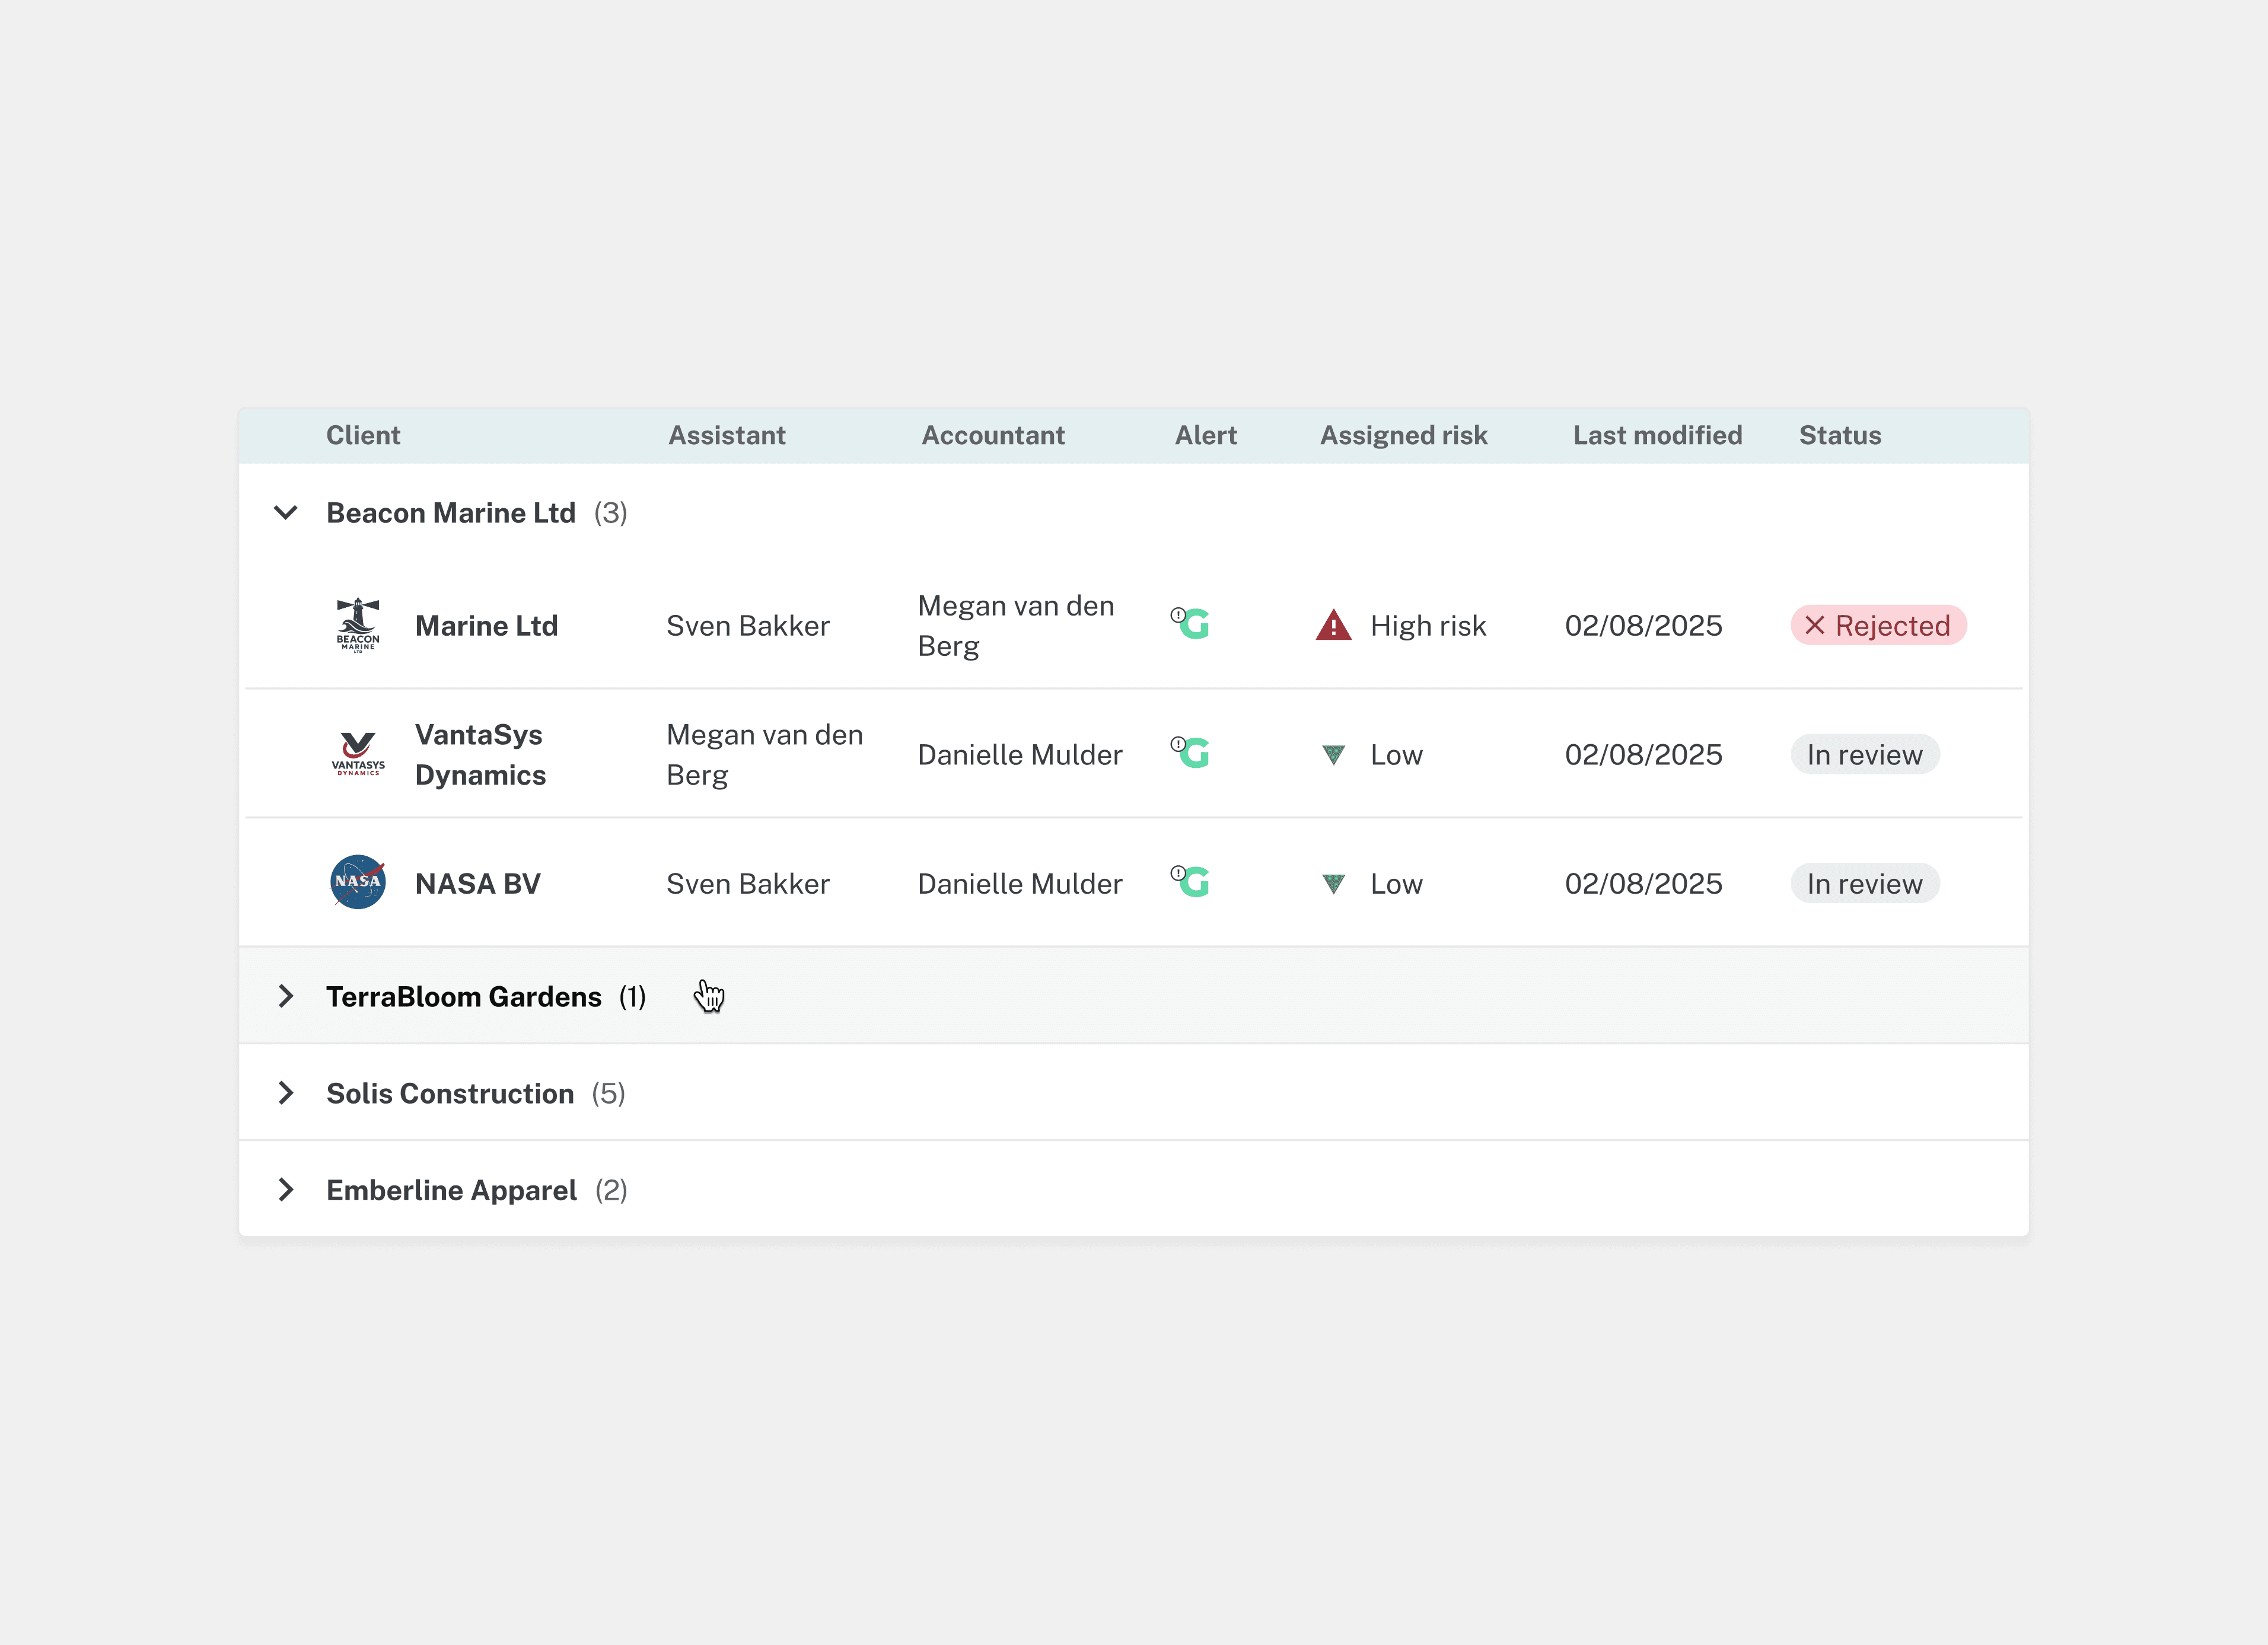Image resolution: width=2268 pixels, height=1645 pixels.
Task: Click the red High risk warning triangle
Action: click(x=1333, y=626)
